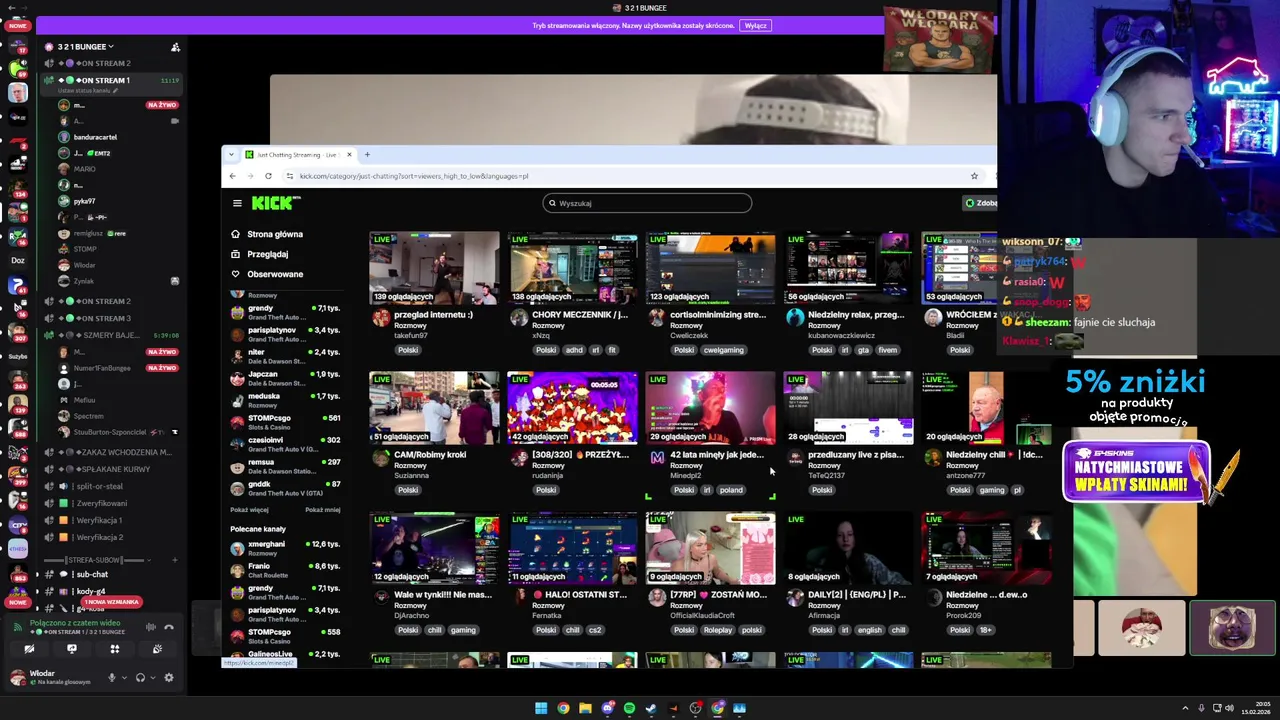
Task: Toggle noise suppression in the Discord voice panel
Action: click(x=151, y=627)
